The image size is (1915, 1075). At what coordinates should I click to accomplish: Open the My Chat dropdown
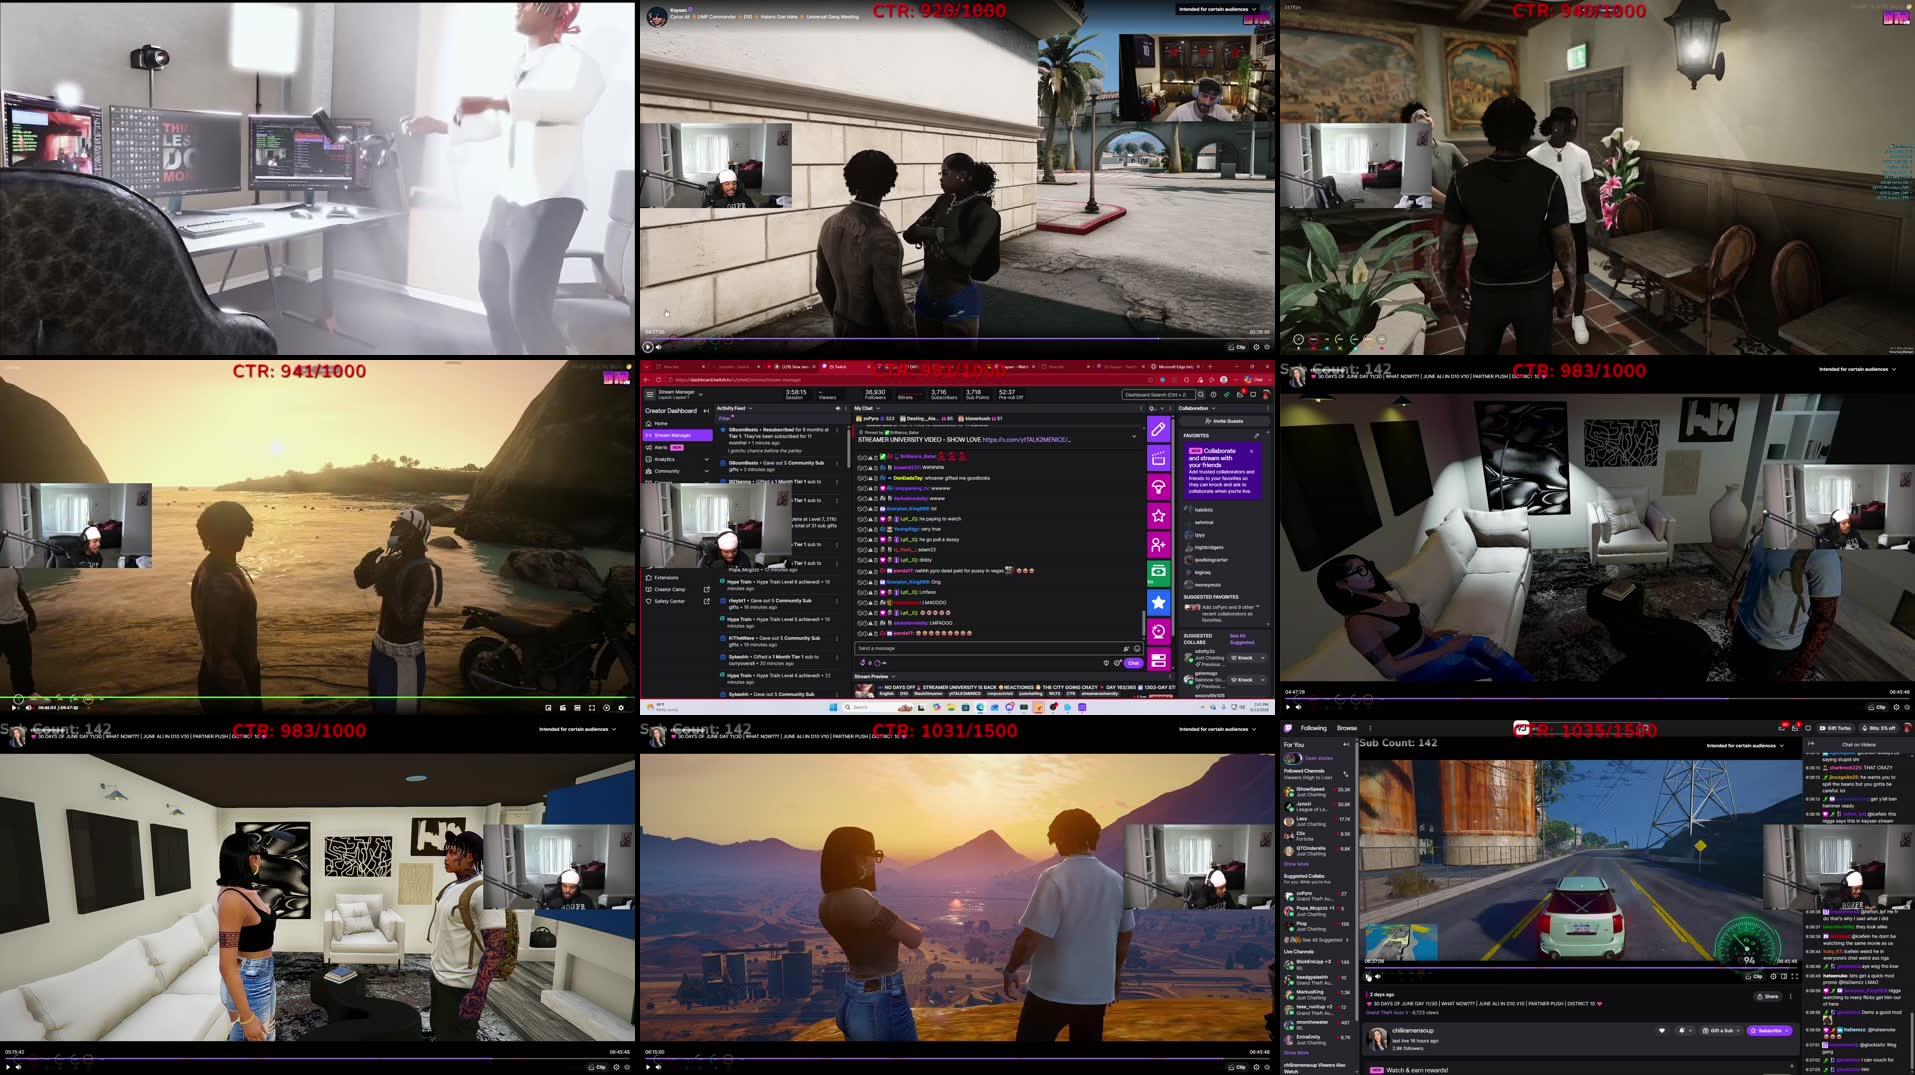pyautogui.click(x=878, y=408)
